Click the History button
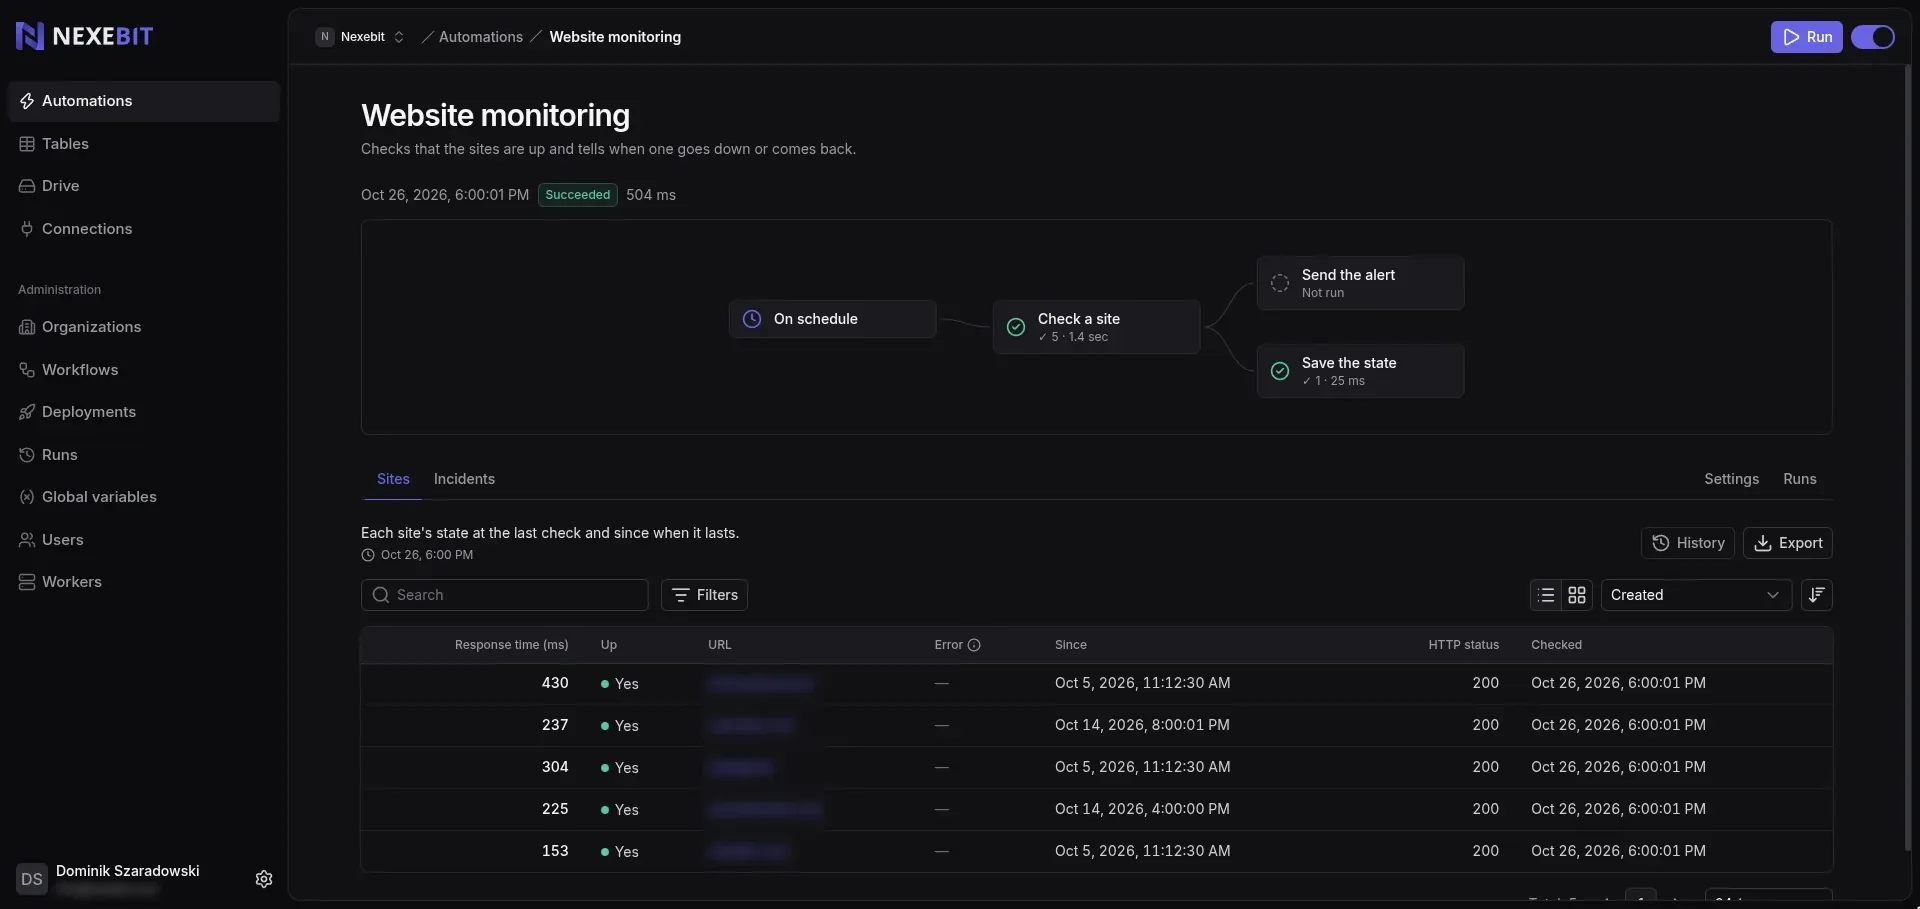Viewport: 1920px width, 909px height. [1688, 543]
